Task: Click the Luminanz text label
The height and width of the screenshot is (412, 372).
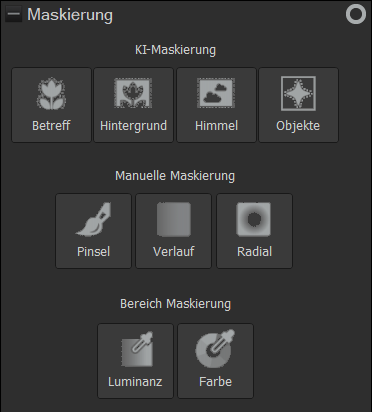Action: coord(135,382)
